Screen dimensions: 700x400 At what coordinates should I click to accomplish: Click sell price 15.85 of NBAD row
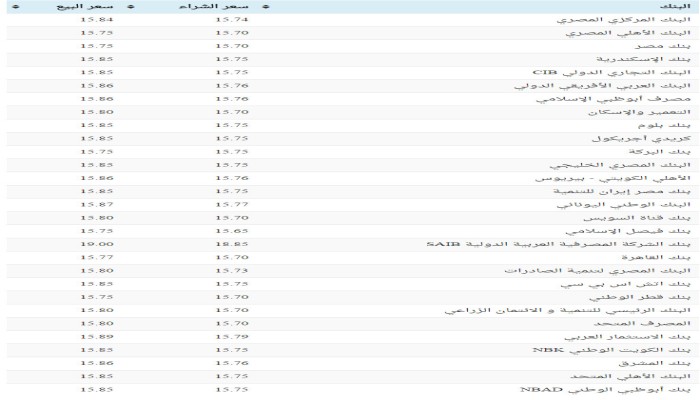[x=97, y=390]
